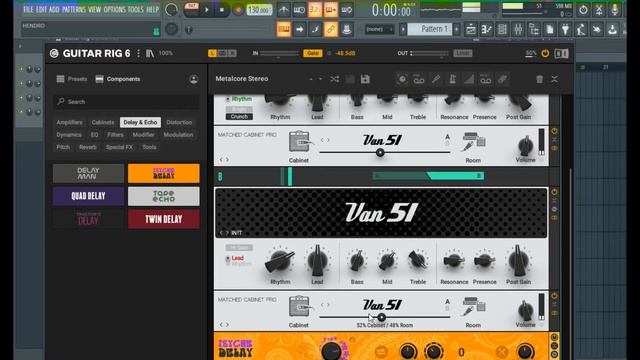Toggle wait-for-input icon beside metronome
The image size is (640, 360).
coord(299,10)
